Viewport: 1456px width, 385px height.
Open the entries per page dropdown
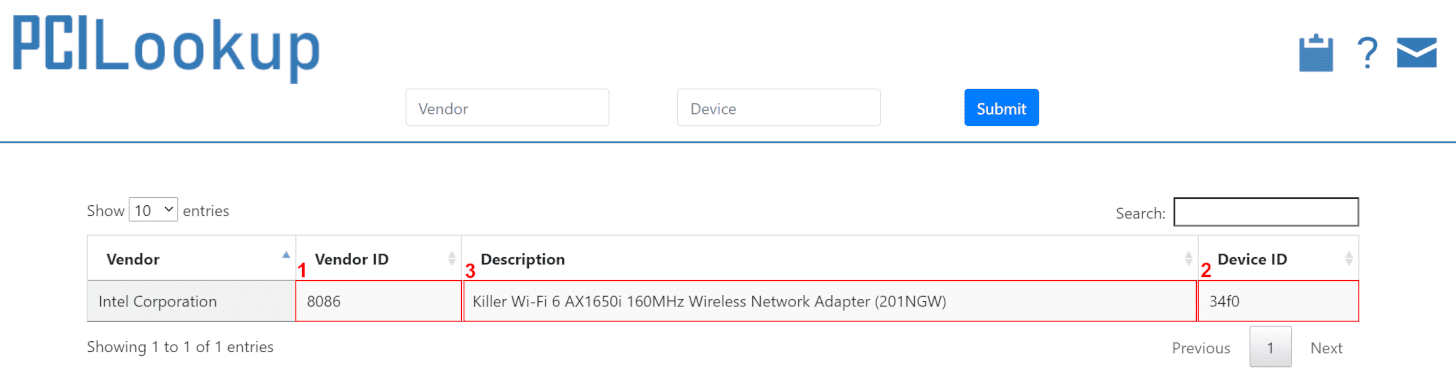[x=153, y=210]
